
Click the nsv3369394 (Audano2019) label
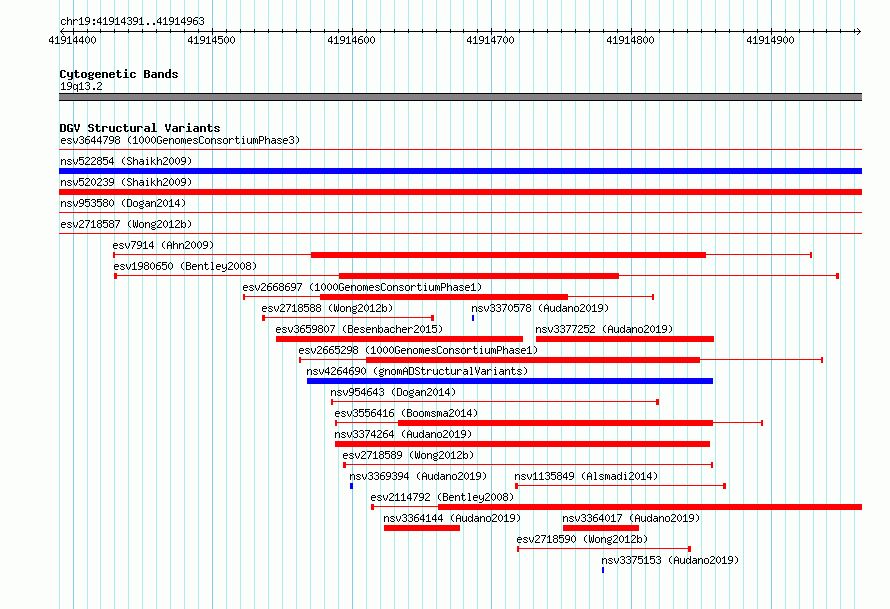(418, 476)
